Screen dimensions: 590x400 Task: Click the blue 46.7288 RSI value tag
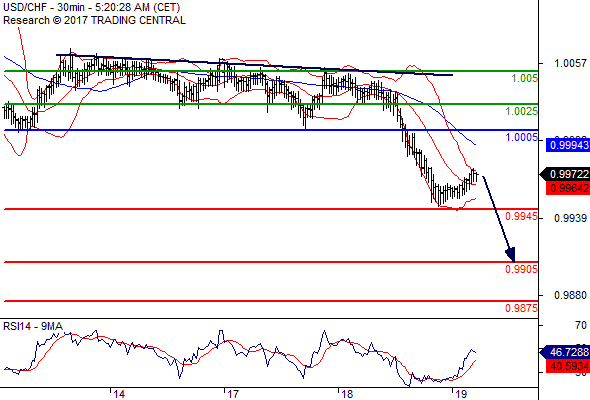(565, 353)
